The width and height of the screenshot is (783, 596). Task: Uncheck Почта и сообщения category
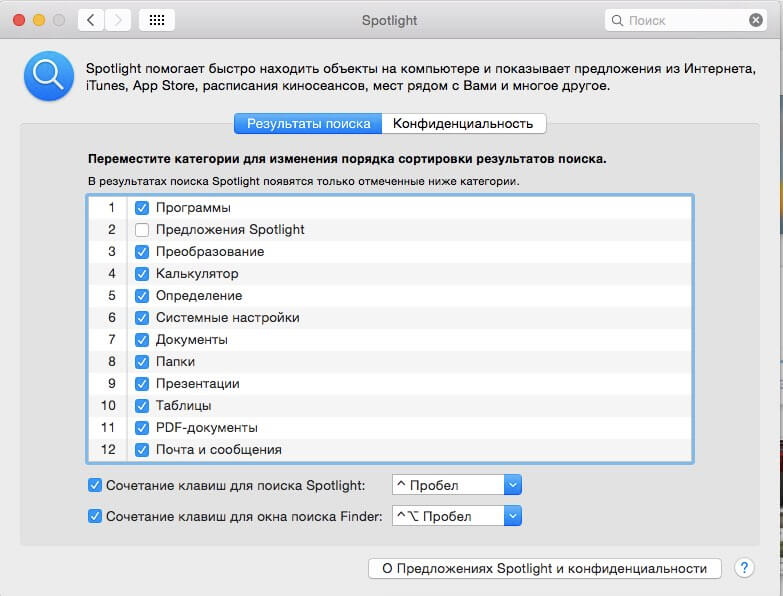click(142, 450)
